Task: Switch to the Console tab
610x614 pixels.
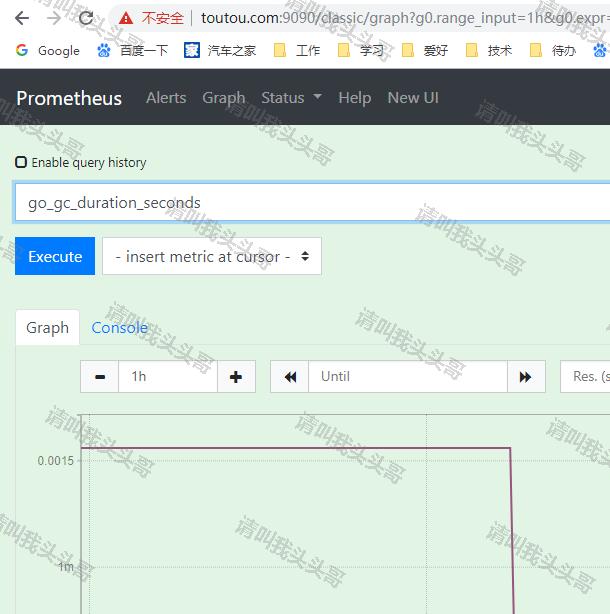Action: (x=119, y=328)
